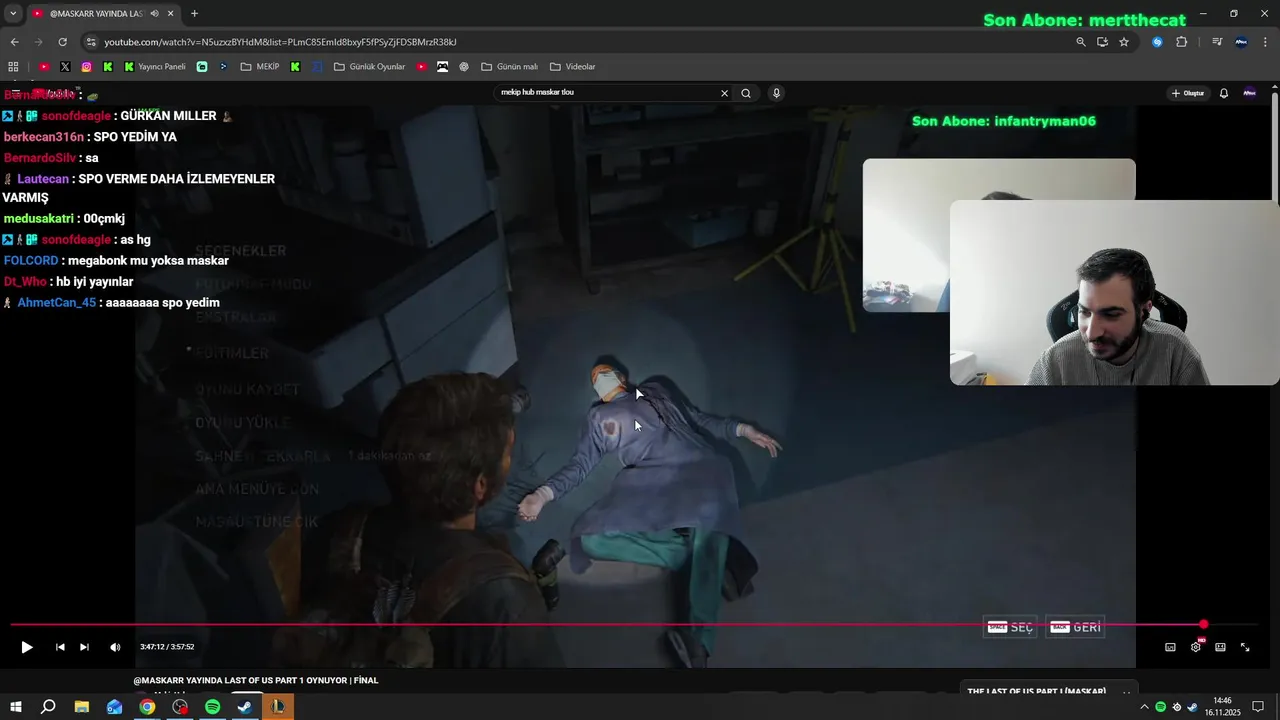Open the Windows Start menu
Screen dimensions: 1280x720
[17, 707]
